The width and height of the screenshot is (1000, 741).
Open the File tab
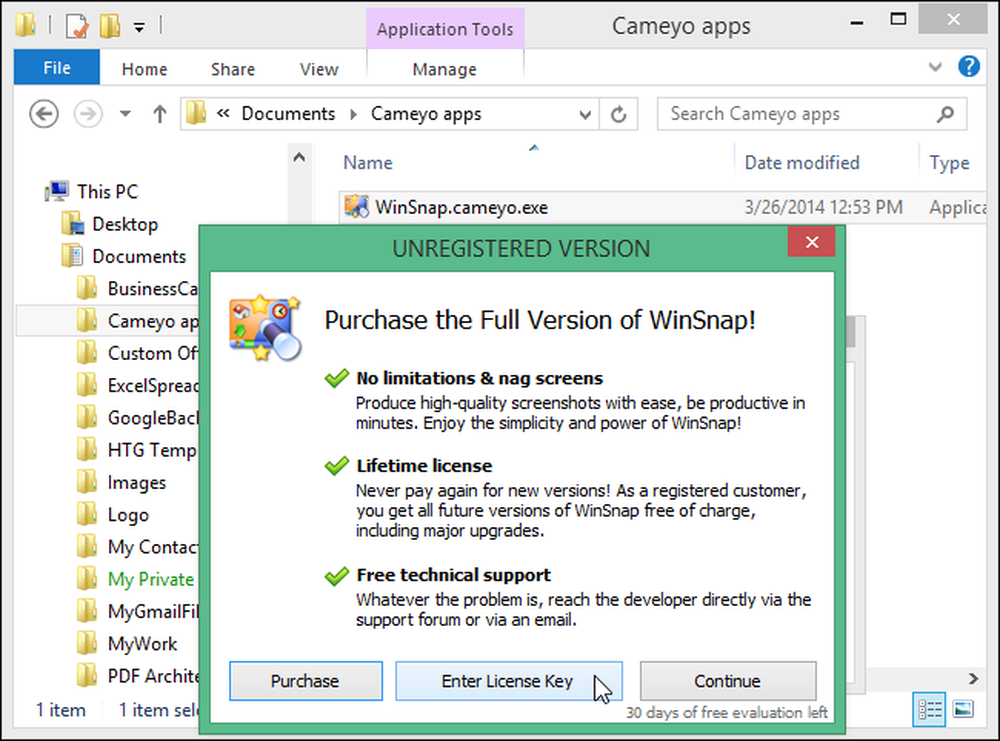[x=57, y=67]
